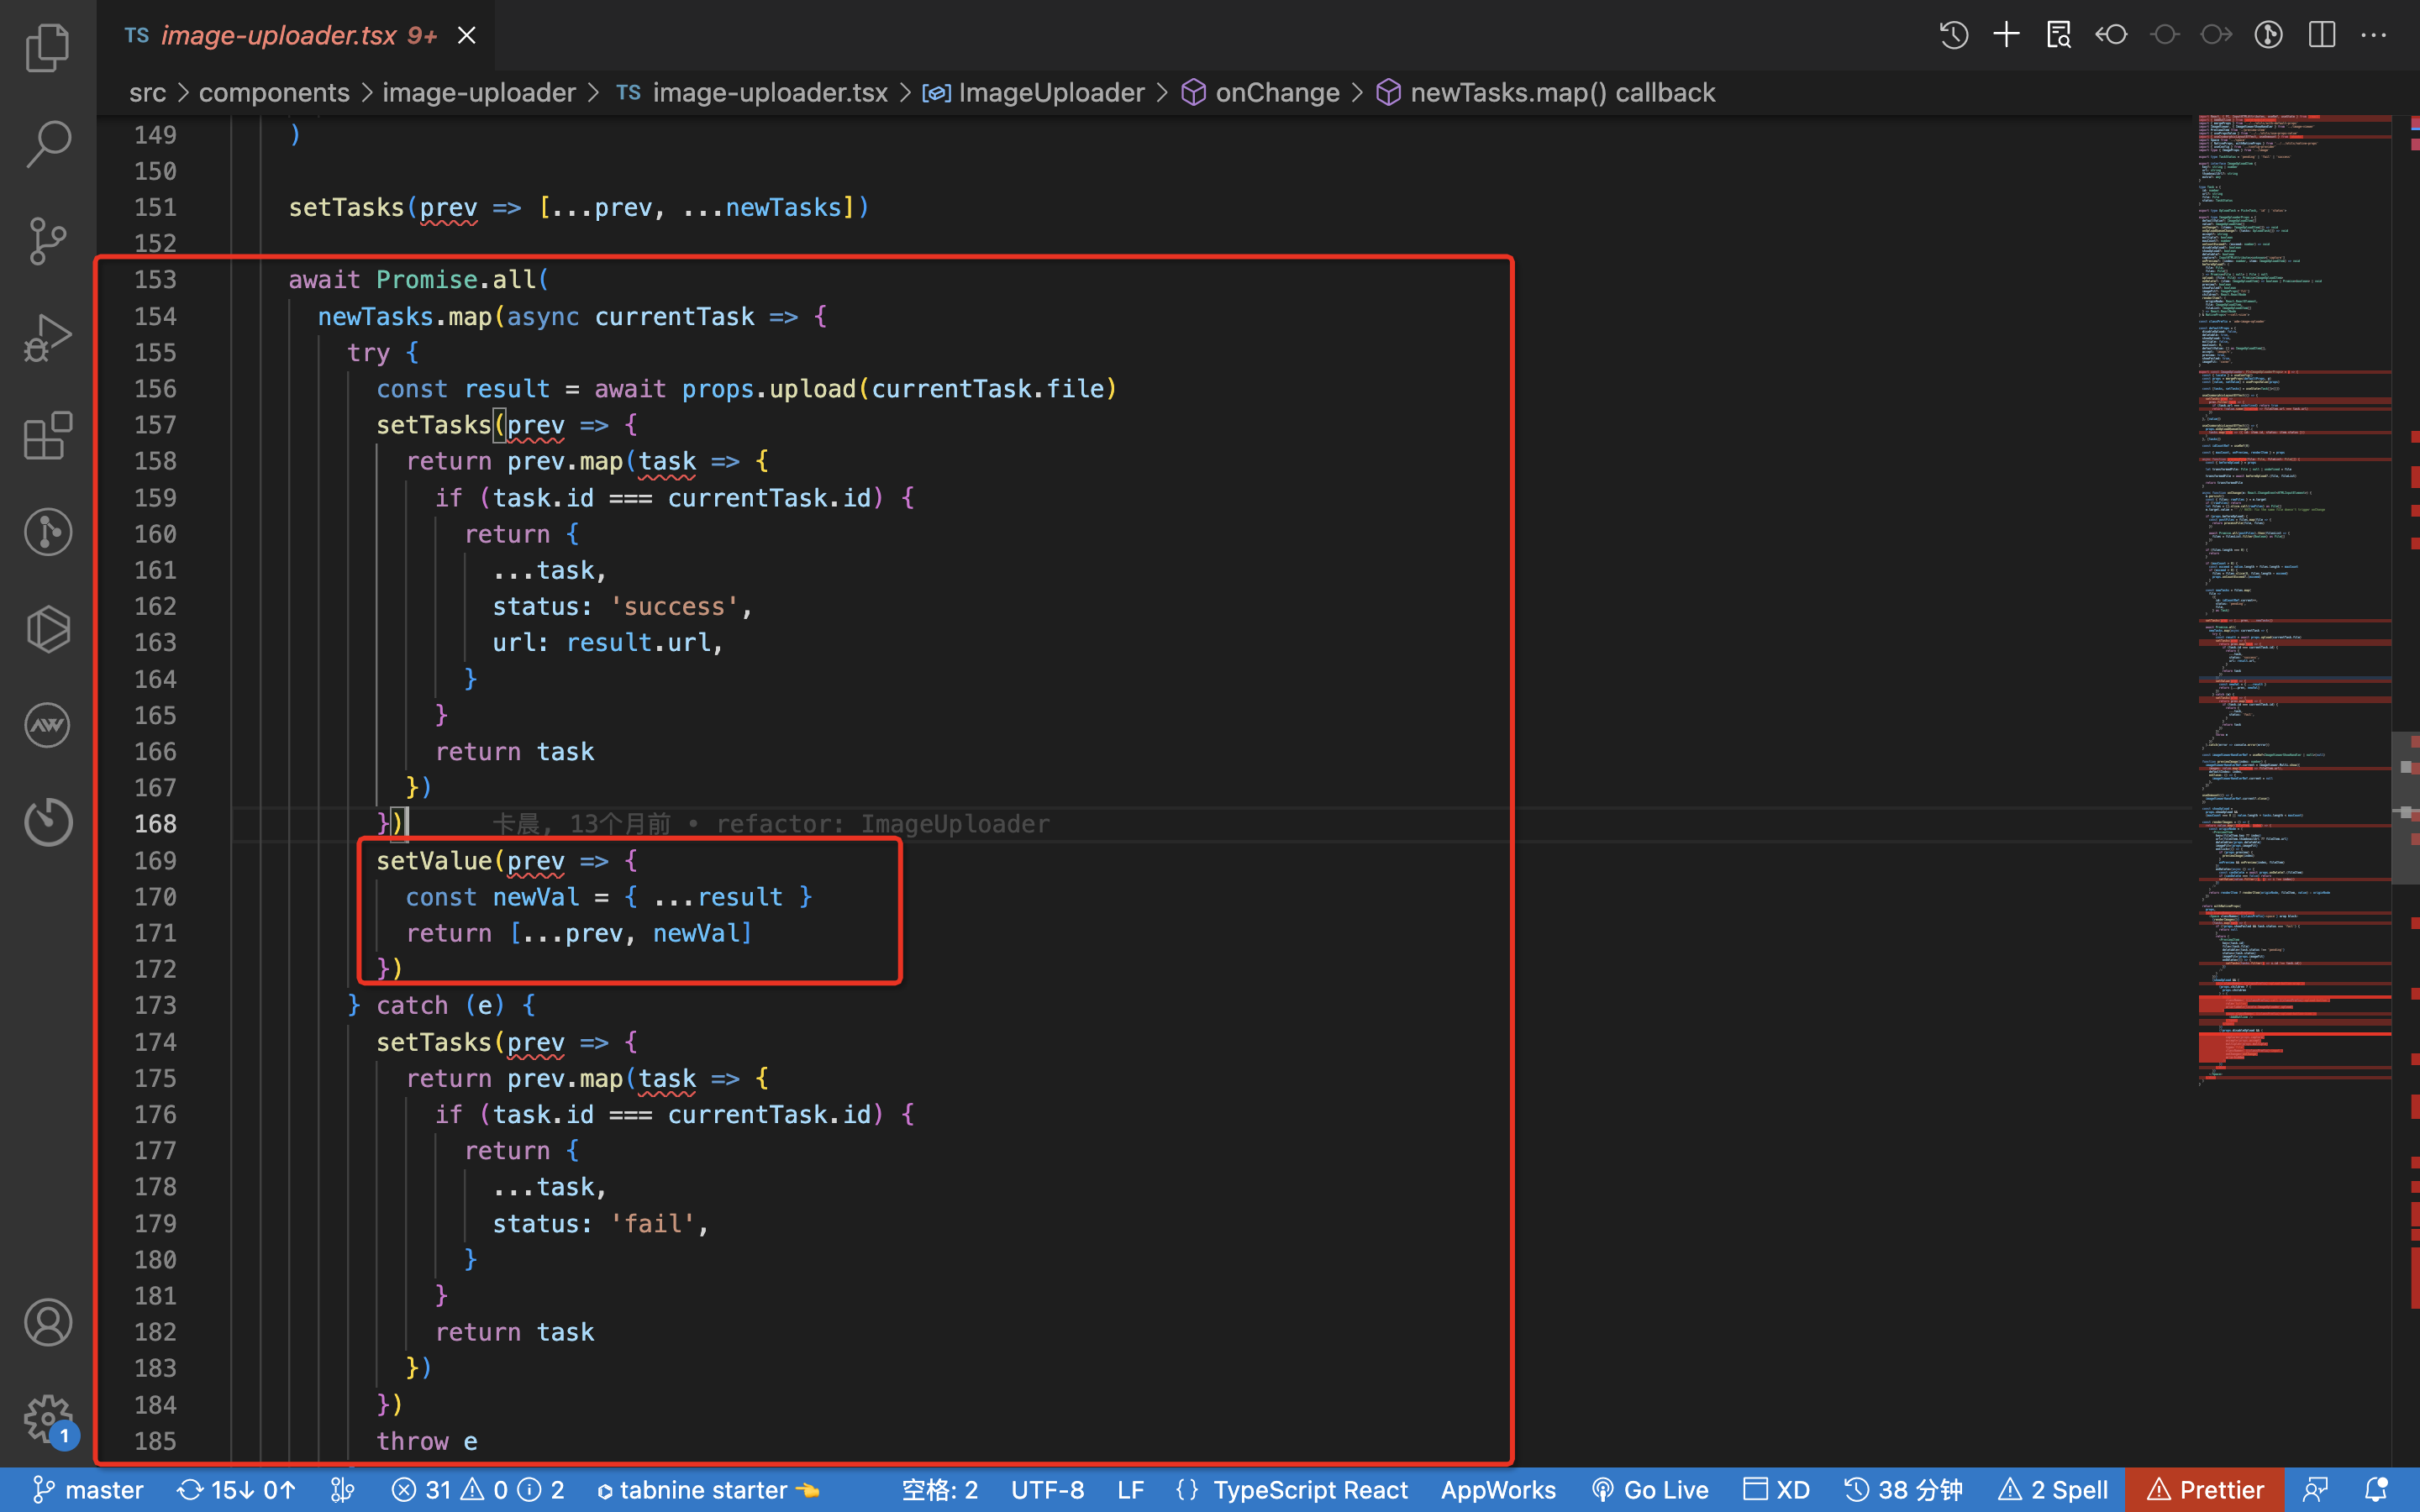
Task: Open 2 Spell warnings
Action: tap(2053, 1490)
